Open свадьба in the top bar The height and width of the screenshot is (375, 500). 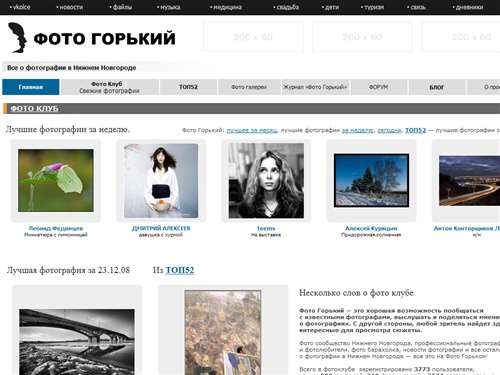287,7
